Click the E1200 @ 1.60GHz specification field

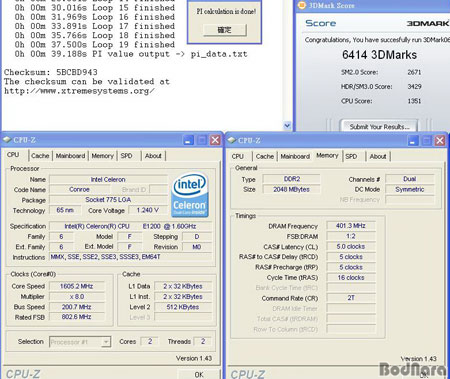point(130,226)
